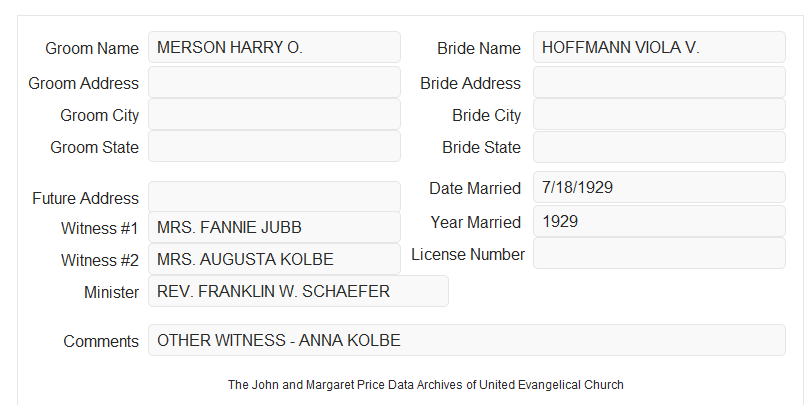Click the License Number label
Image resolution: width=805 pixels, height=405 pixels.
coord(468,255)
